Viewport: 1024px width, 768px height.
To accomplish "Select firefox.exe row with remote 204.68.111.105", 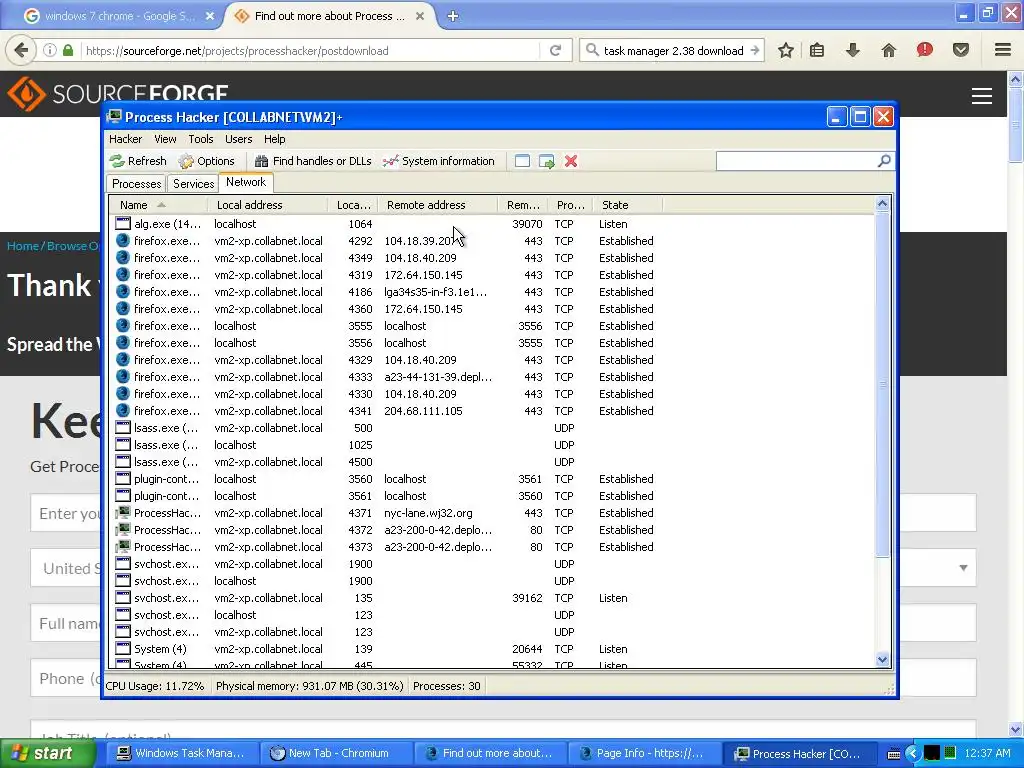I will pos(385,411).
